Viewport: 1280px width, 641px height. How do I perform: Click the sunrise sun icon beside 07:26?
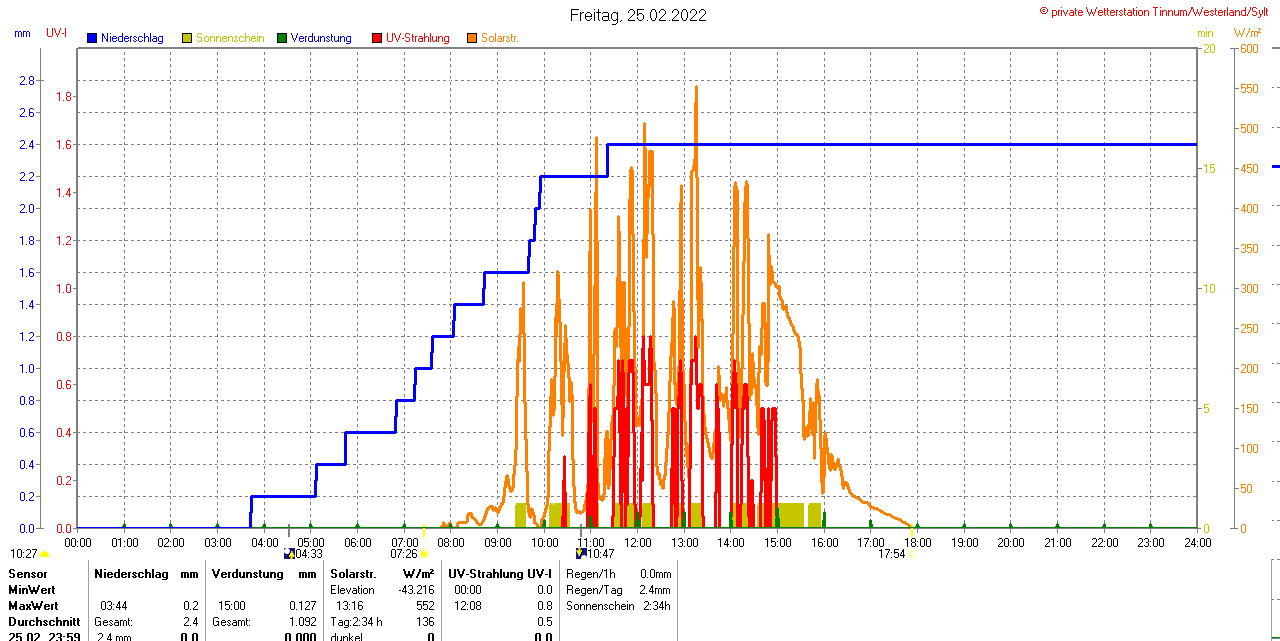click(424, 553)
